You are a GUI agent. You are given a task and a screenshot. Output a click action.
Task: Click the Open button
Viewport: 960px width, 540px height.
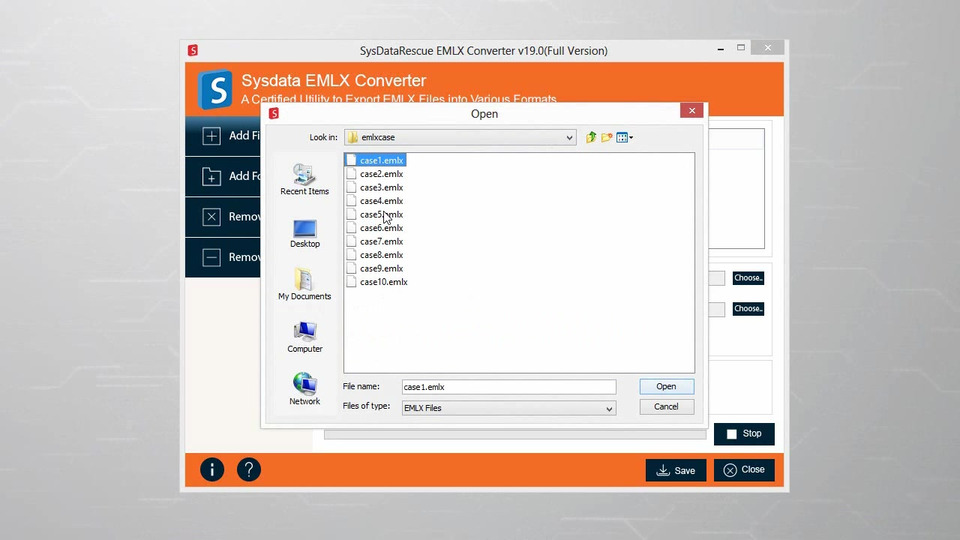pyautogui.click(x=666, y=386)
